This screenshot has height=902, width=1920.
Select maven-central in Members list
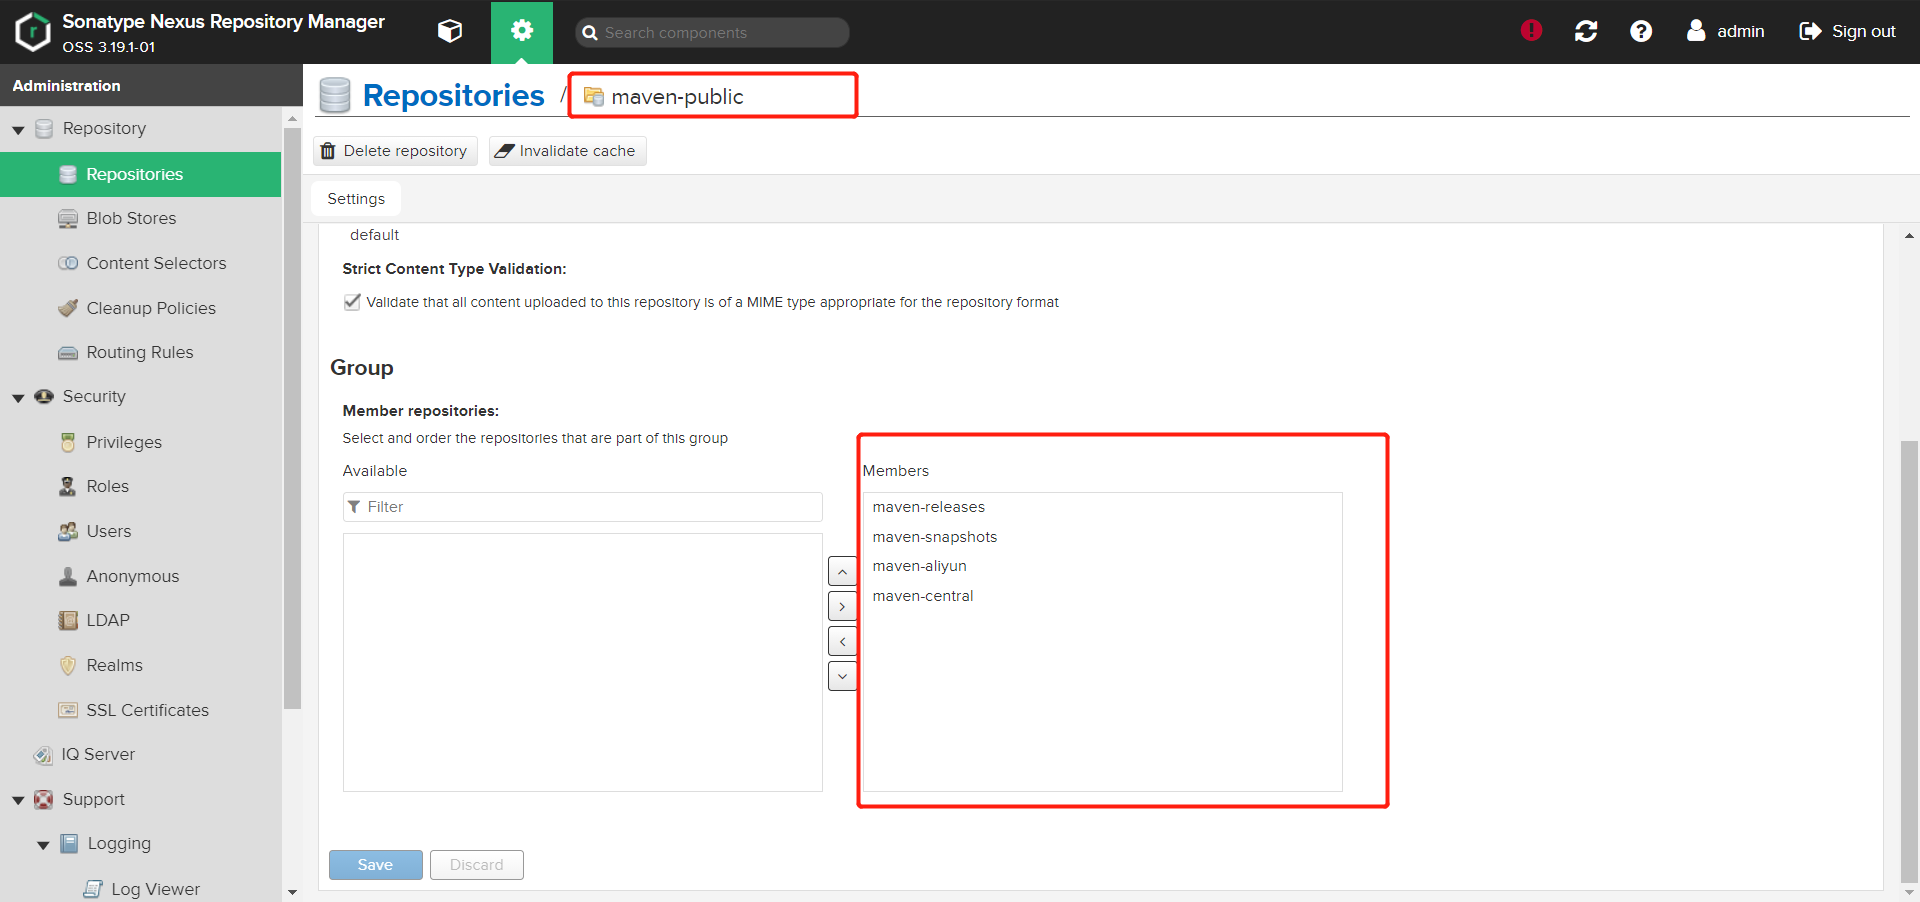point(1102,596)
